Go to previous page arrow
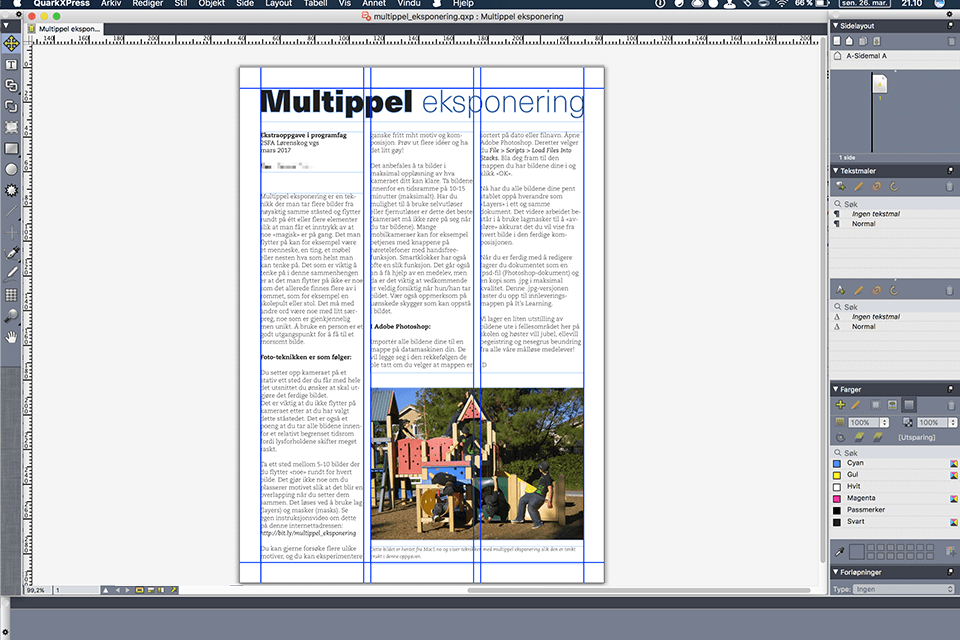960x640 pixels. tap(118, 590)
